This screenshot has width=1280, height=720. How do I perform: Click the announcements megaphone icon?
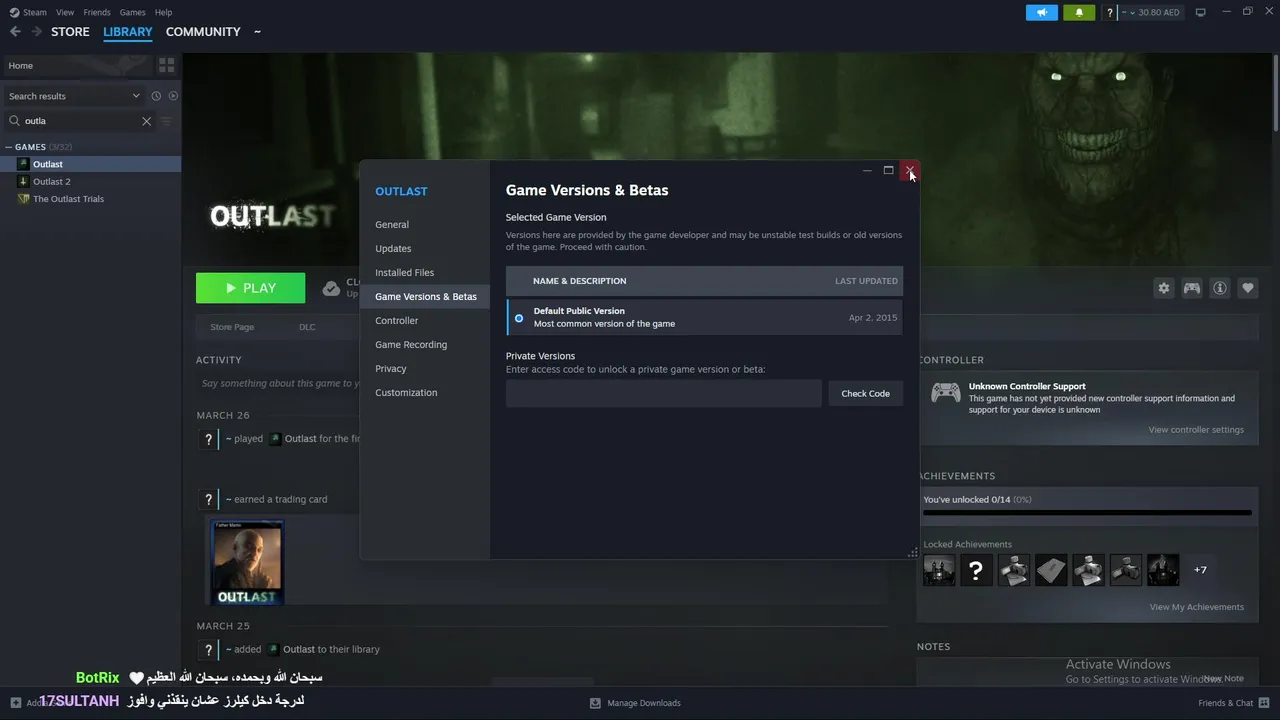(x=1041, y=12)
